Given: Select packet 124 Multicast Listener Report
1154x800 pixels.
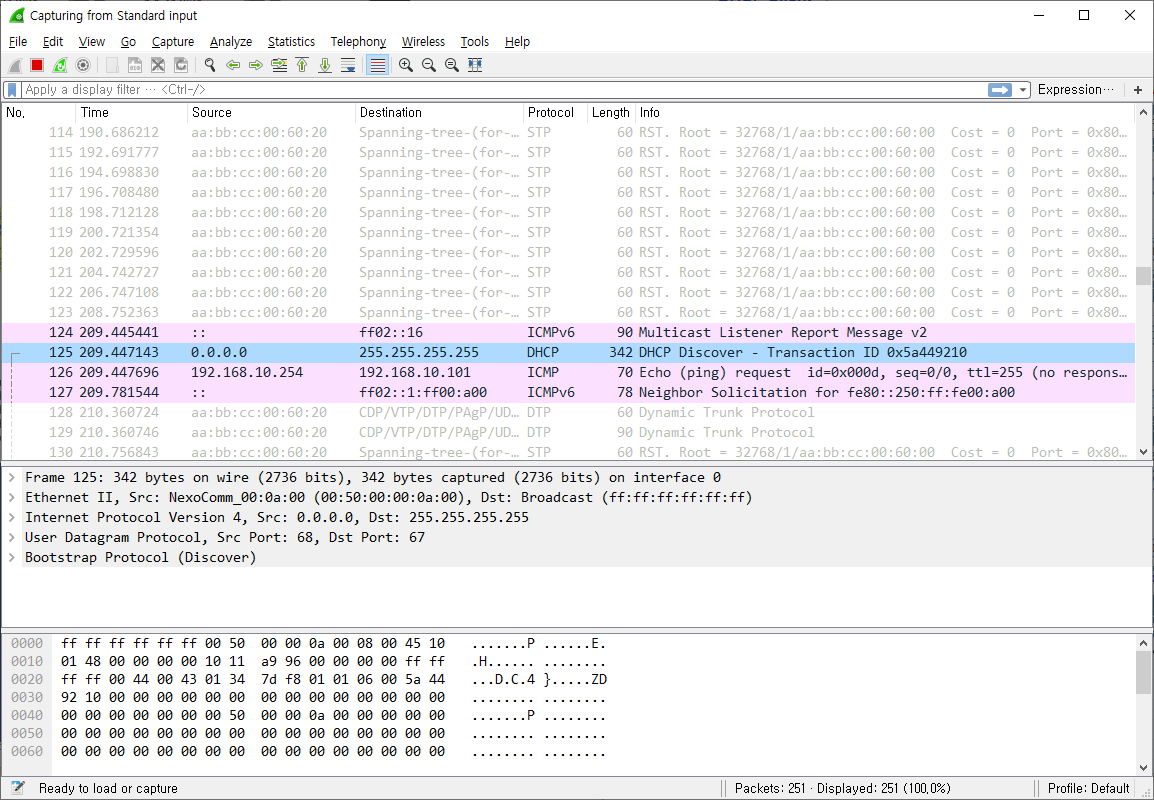Looking at the screenshot, I should [x=568, y=333].
